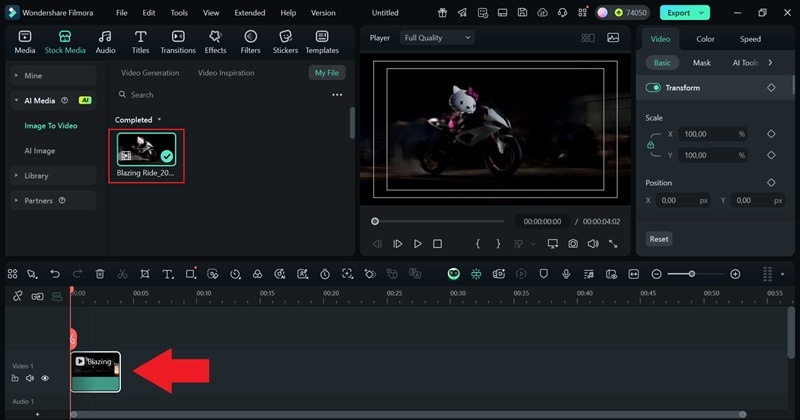800x420 pixels.
Task: Open the Titles tab
Action: 140,42
